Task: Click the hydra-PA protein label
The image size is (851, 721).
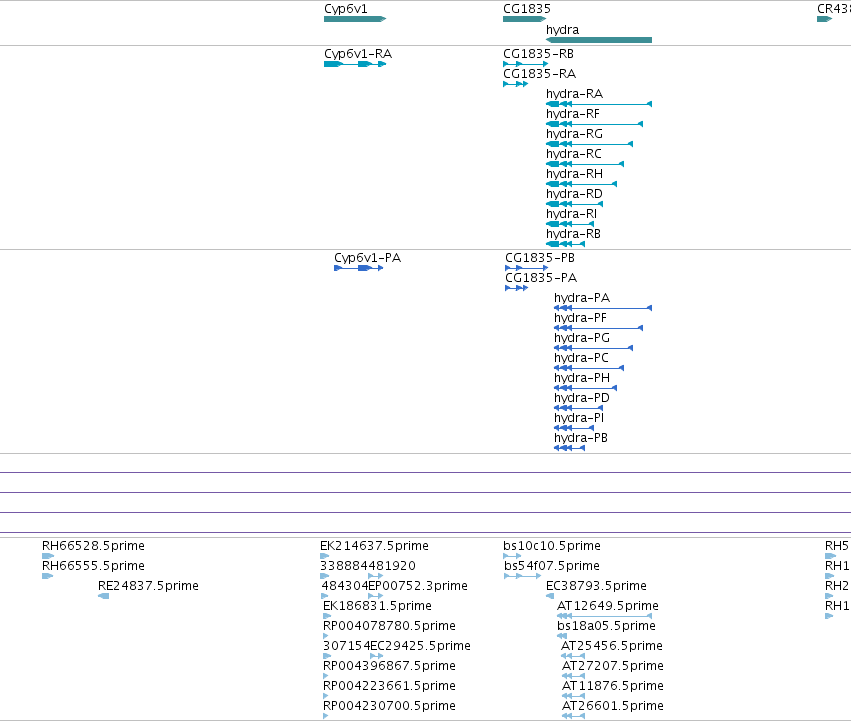Action: click(582, 299)
